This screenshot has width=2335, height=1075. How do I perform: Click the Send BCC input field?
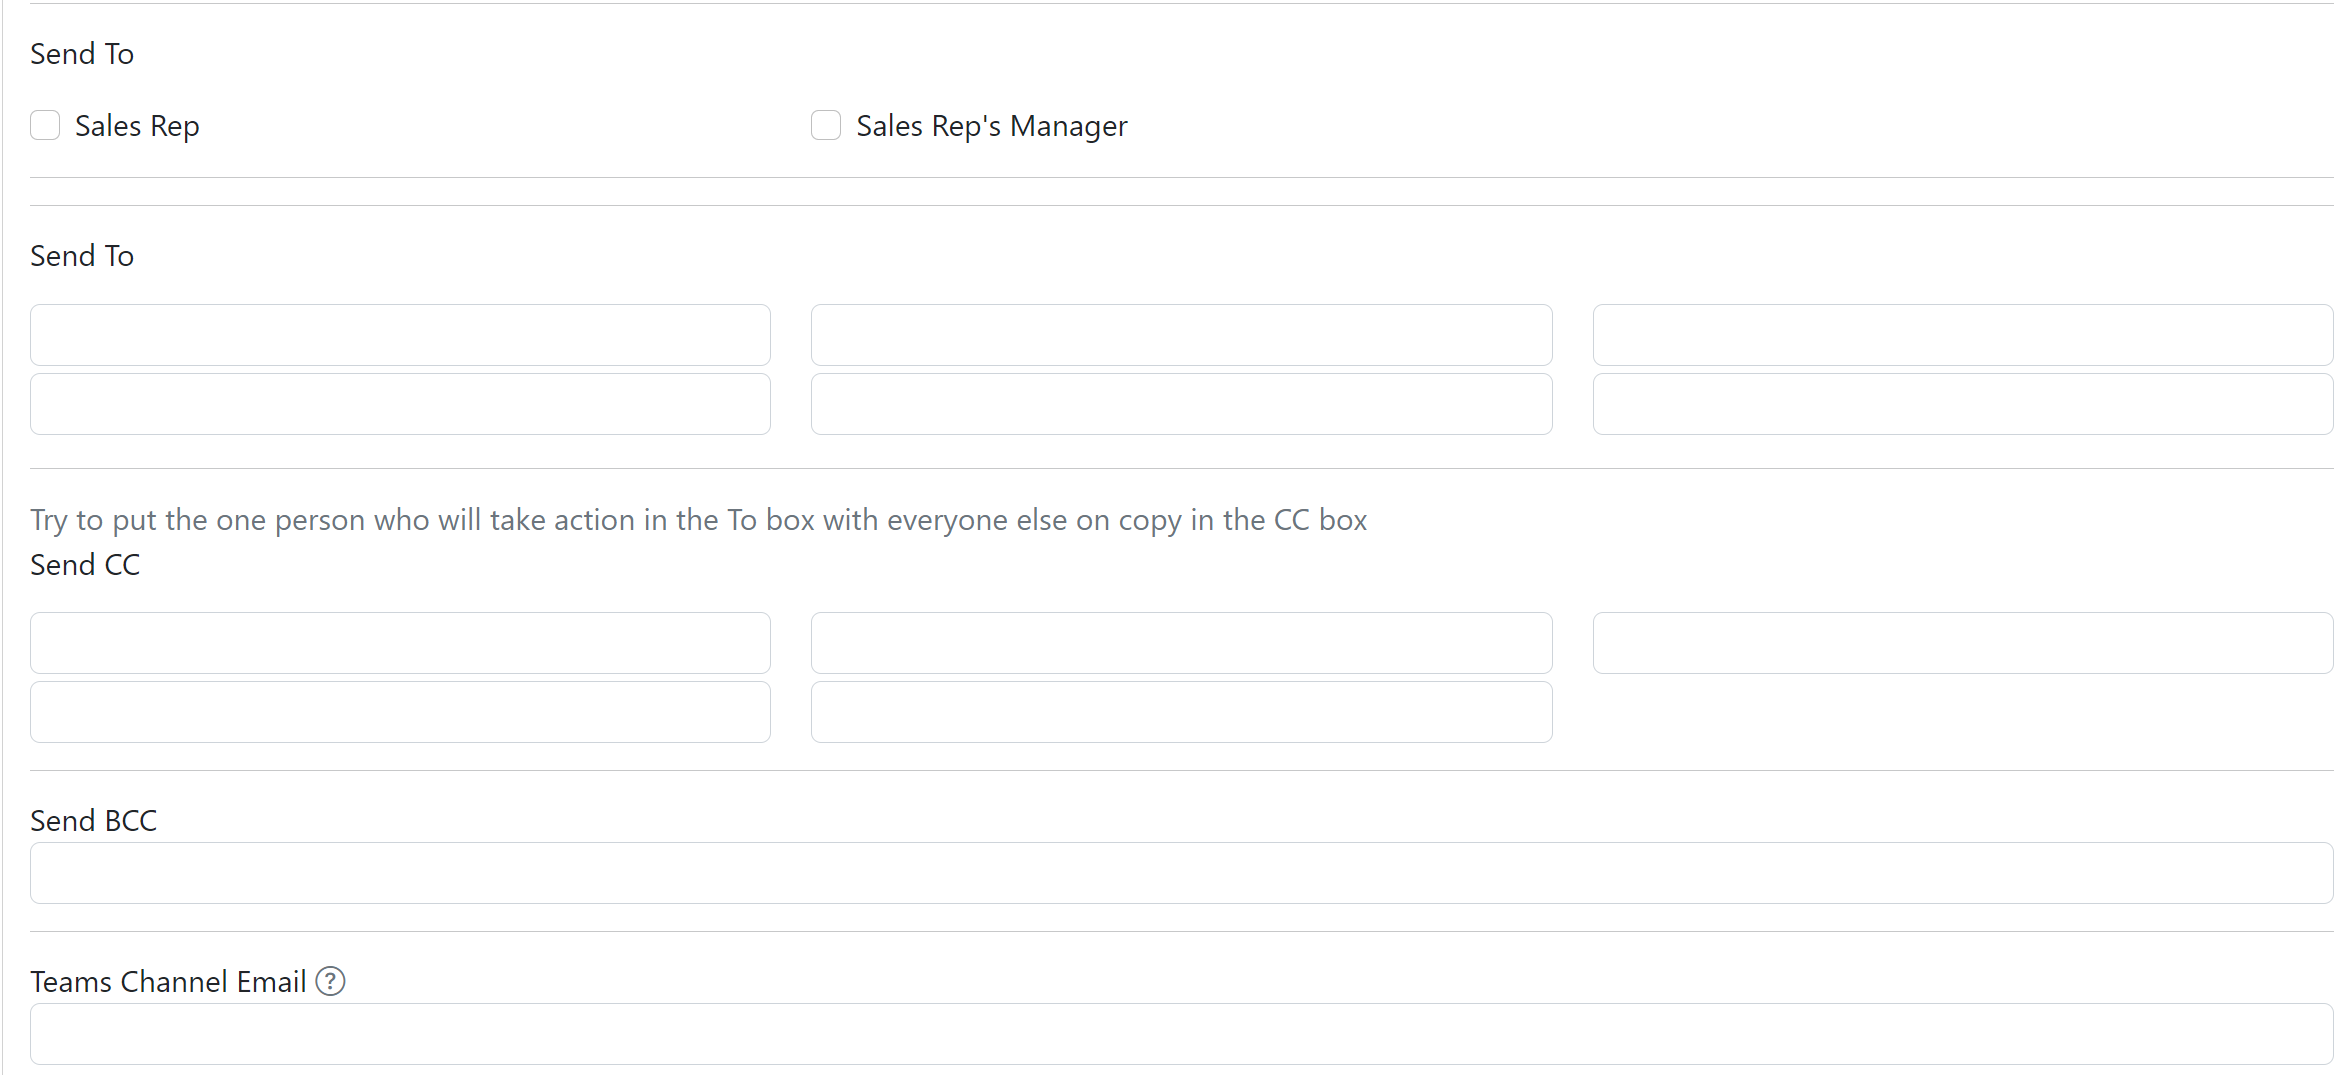[x=1182, y=873]
